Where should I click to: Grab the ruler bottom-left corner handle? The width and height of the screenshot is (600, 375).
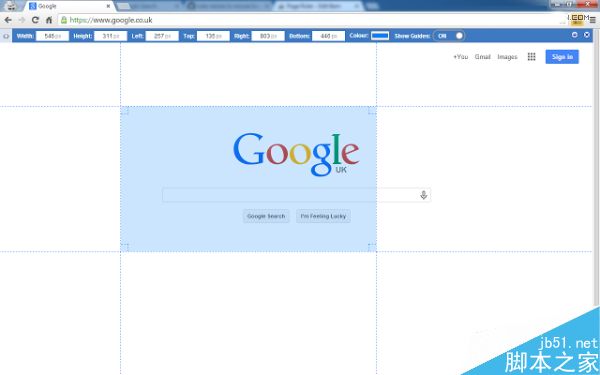[x=124, y=248]
